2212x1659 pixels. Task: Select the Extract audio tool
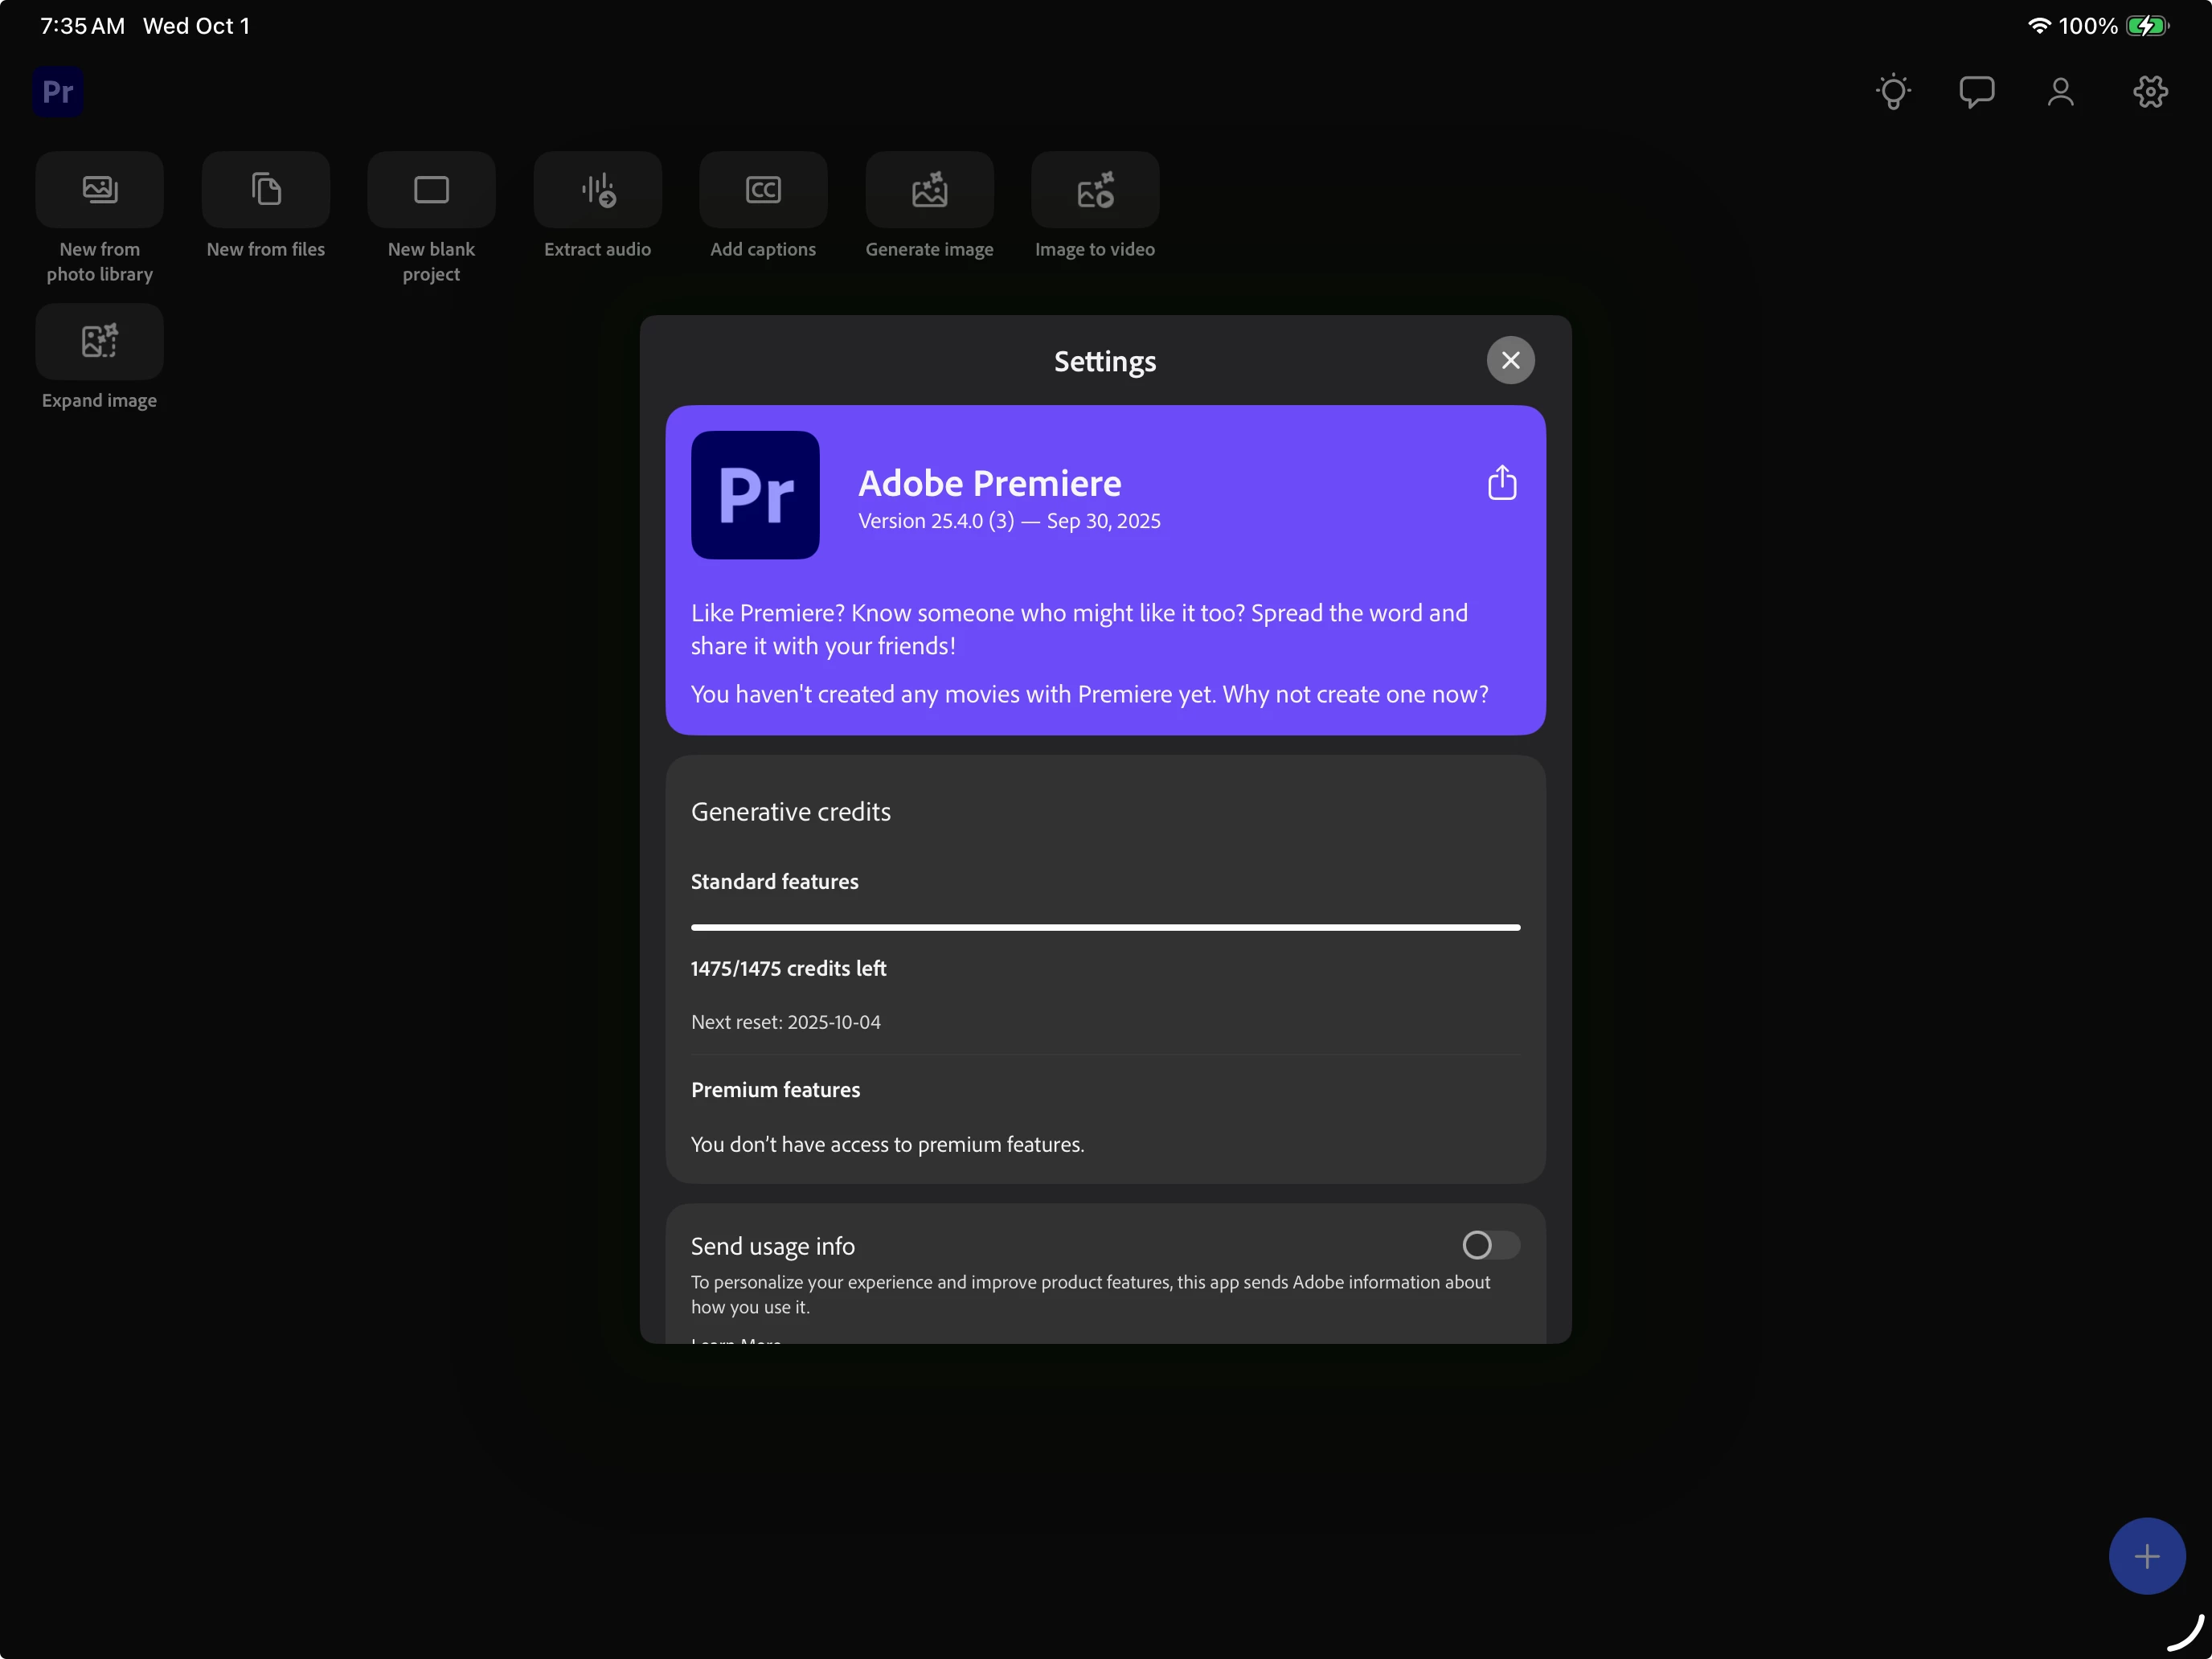(x=597, y=190)
